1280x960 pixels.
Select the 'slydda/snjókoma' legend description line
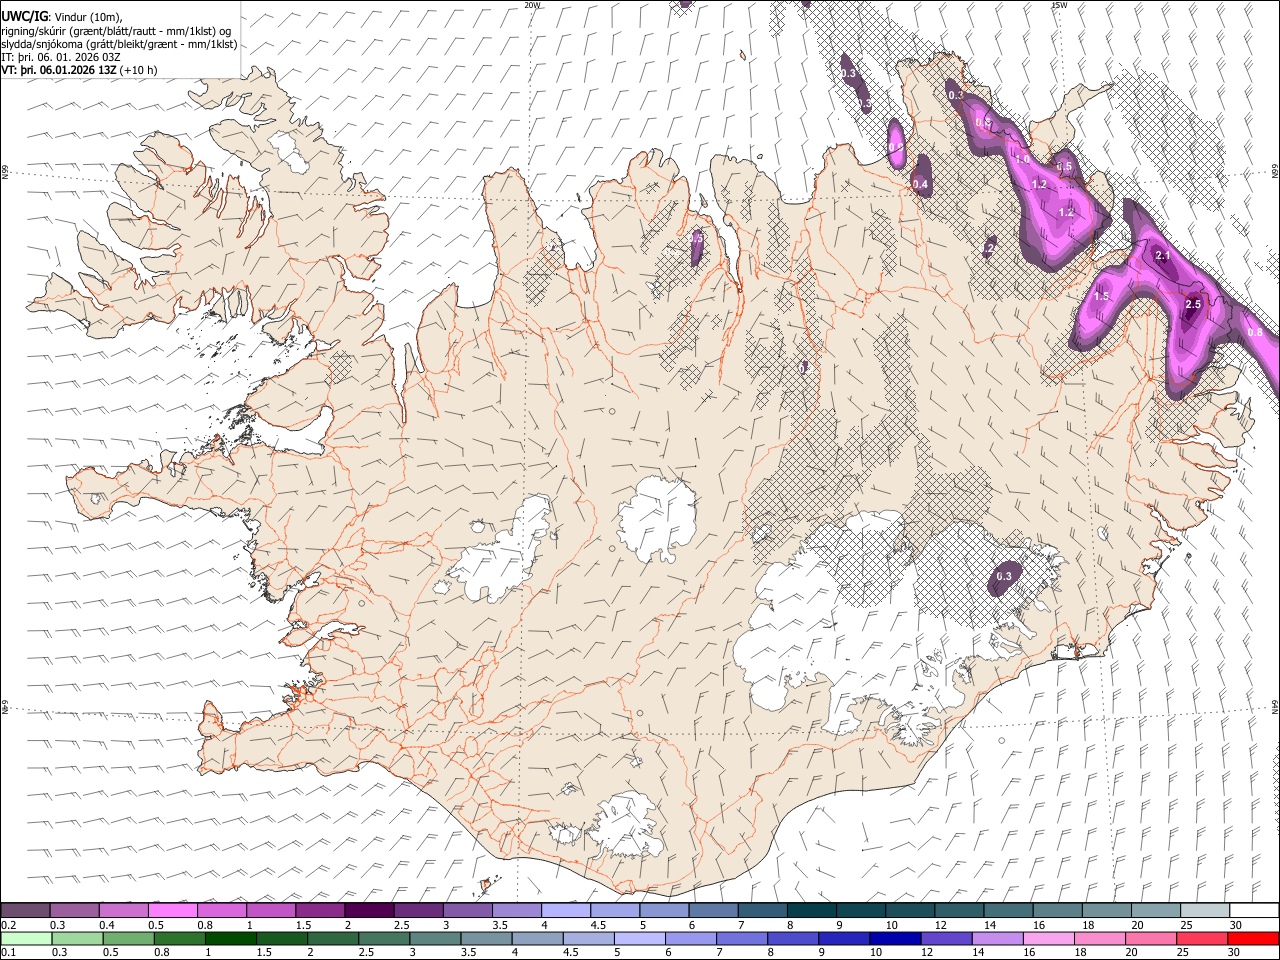120,44
